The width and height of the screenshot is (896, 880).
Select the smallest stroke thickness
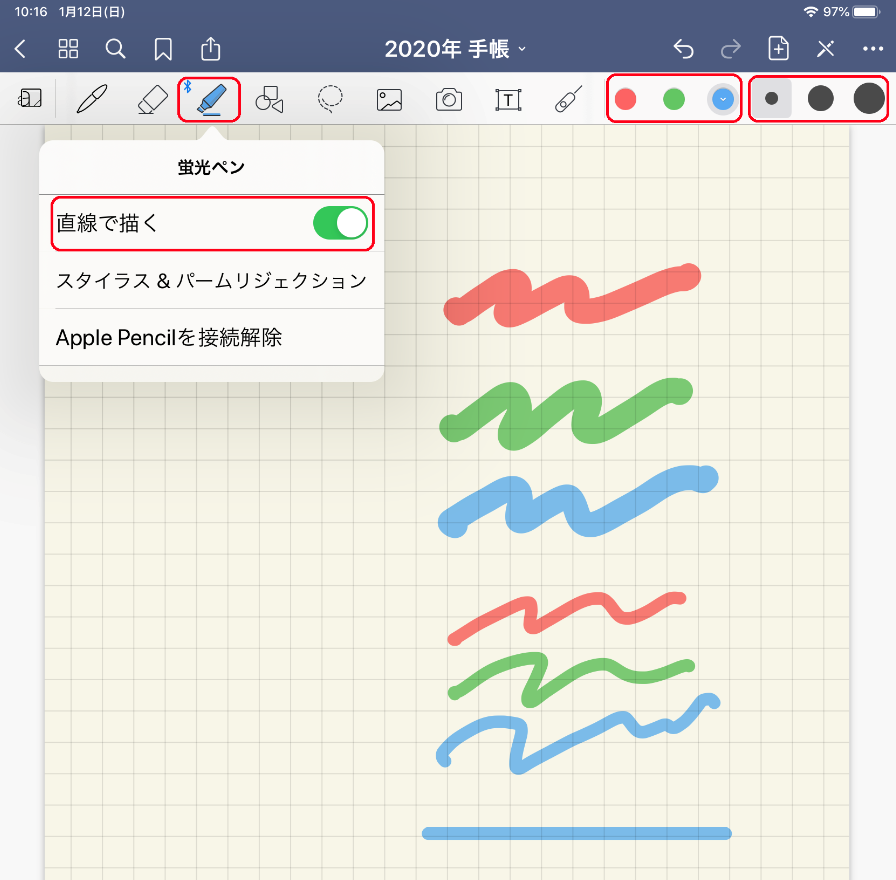coord(771,99)
